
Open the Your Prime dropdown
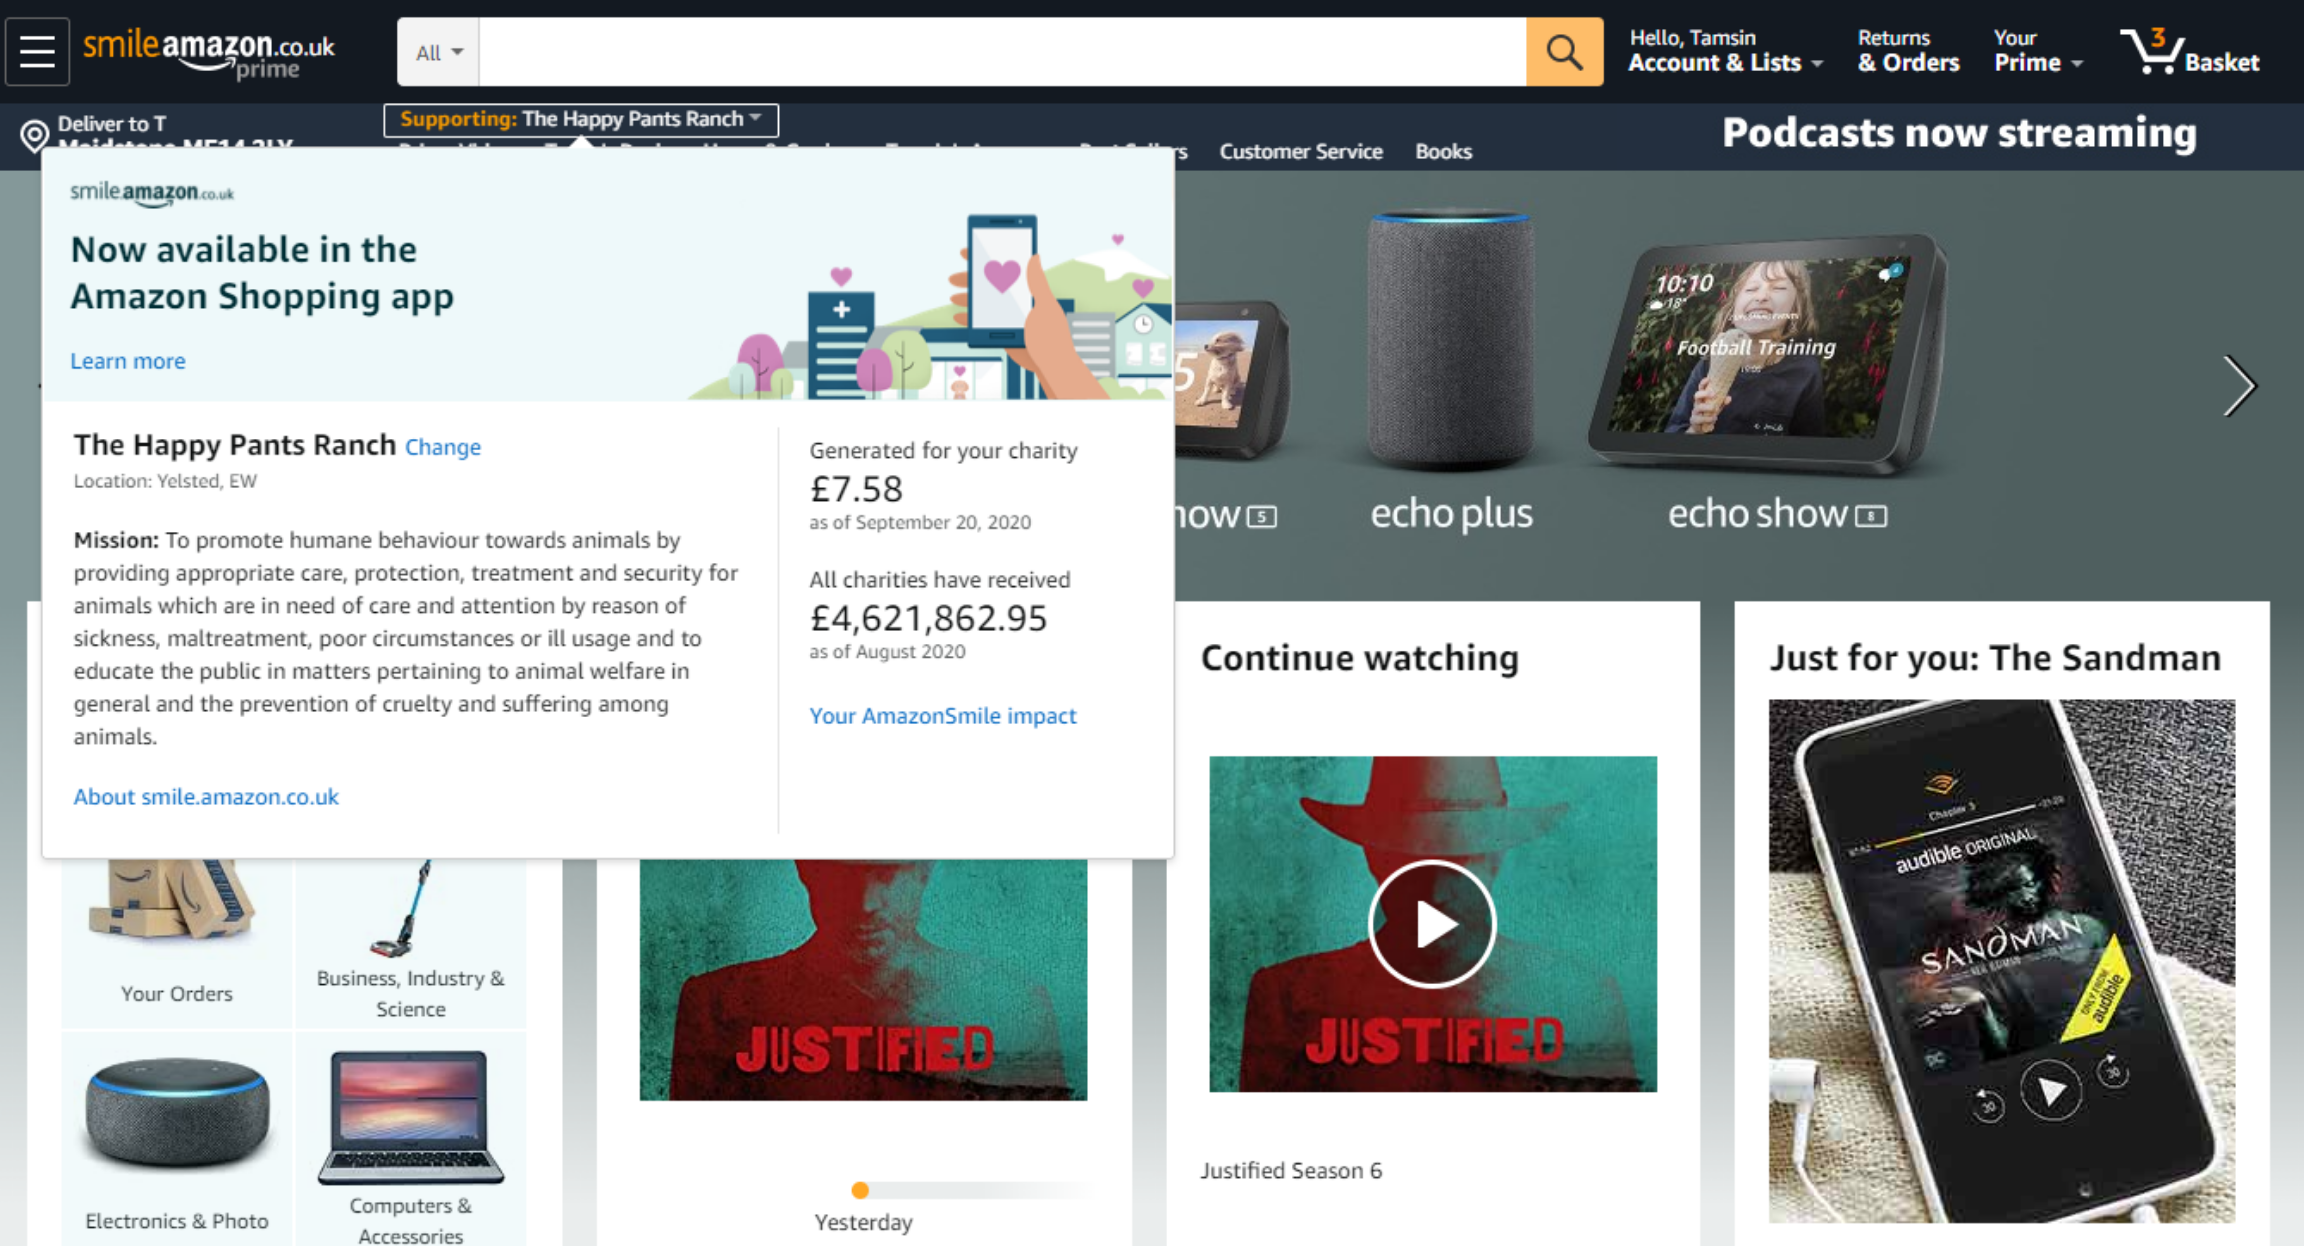point(2036,62)
